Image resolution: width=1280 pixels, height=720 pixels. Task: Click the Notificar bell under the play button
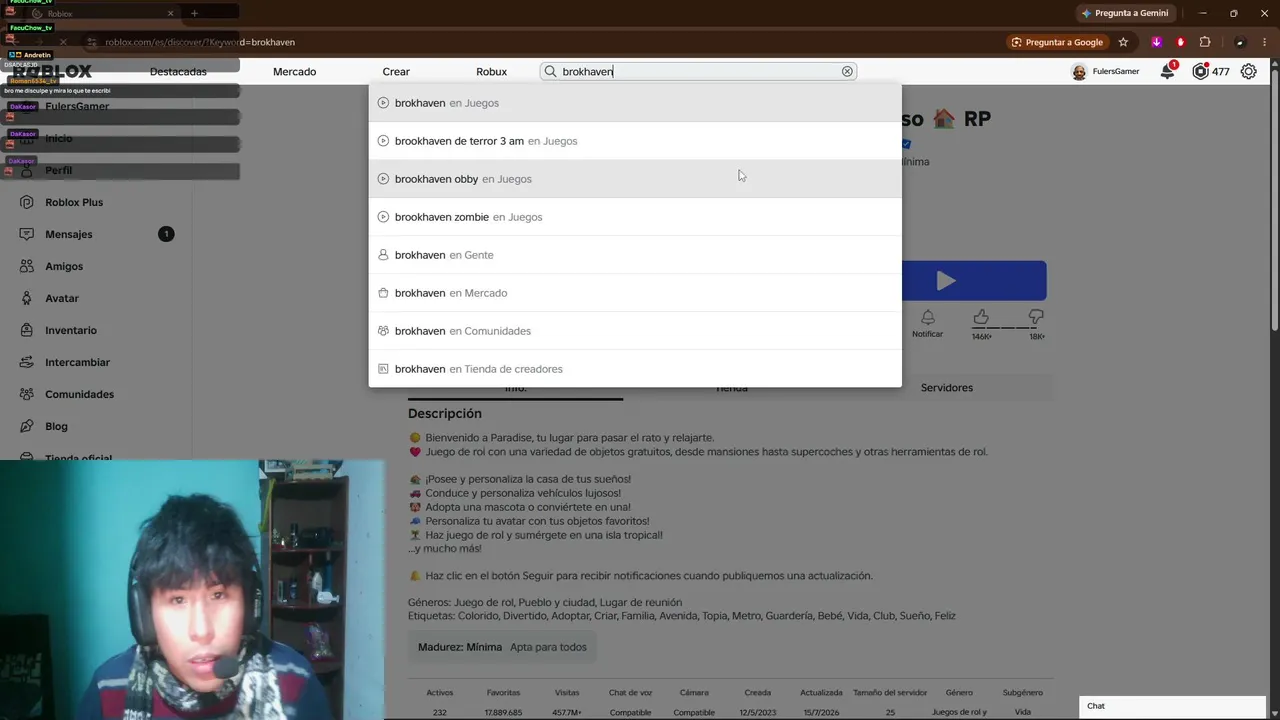pos(928,318)
